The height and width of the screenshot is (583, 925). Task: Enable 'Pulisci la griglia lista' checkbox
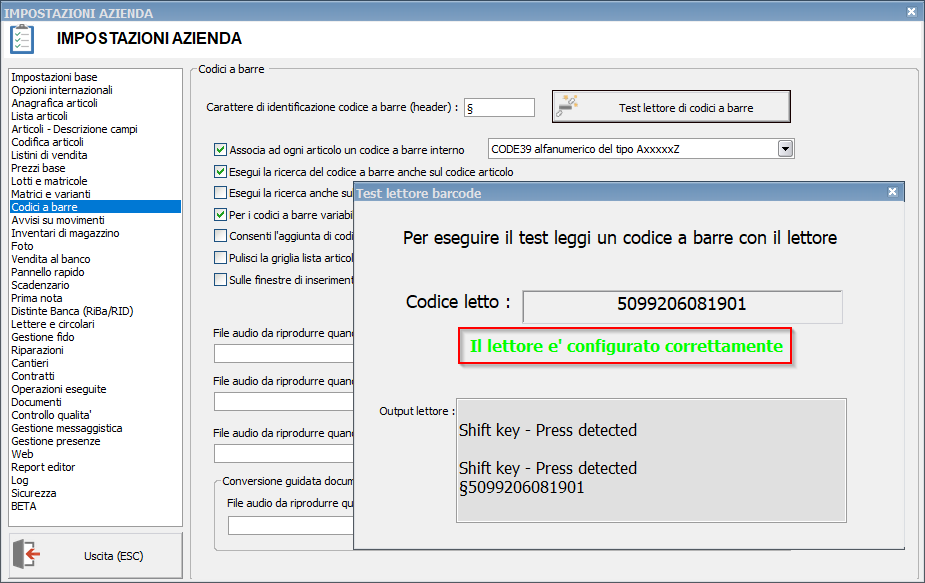[221, 258]
